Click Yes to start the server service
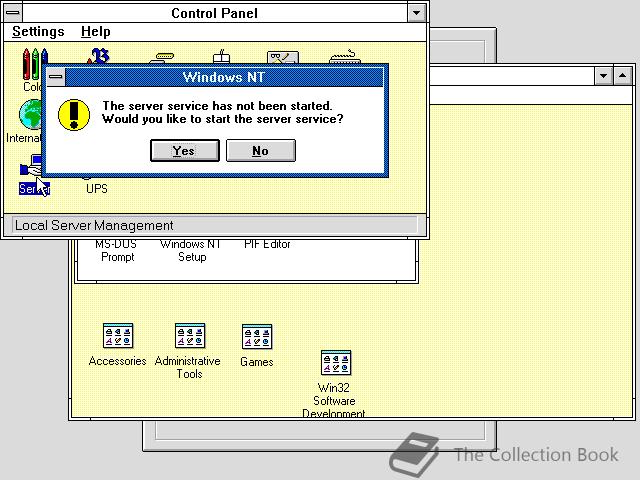The height and width of the screenshot is (480, 640). coord(184,151)
